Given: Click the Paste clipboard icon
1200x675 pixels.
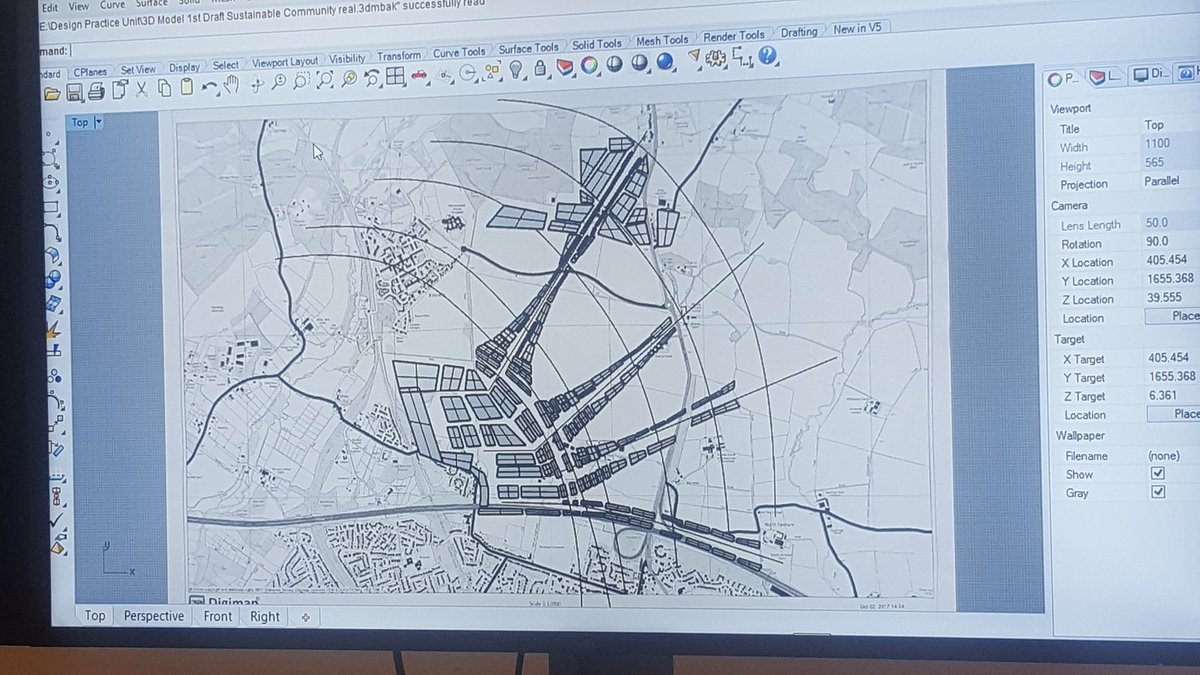Looking at the screenshot, I should 186,88.
